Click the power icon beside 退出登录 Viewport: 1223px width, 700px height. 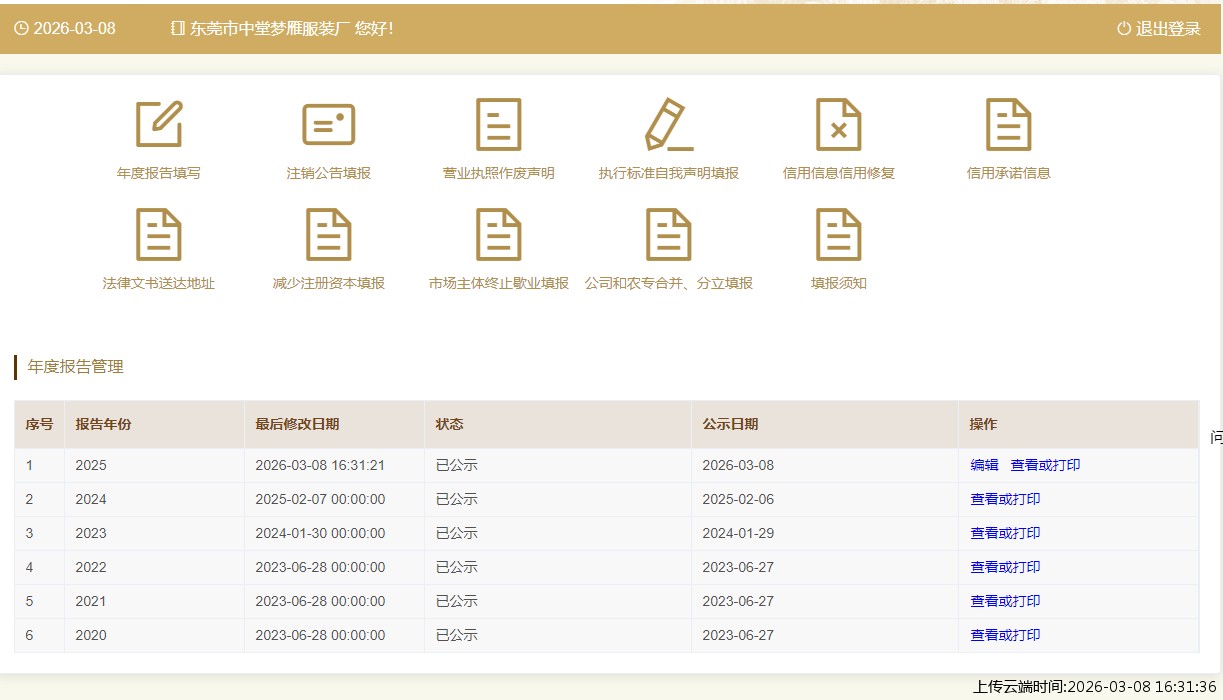(1124, 29)
